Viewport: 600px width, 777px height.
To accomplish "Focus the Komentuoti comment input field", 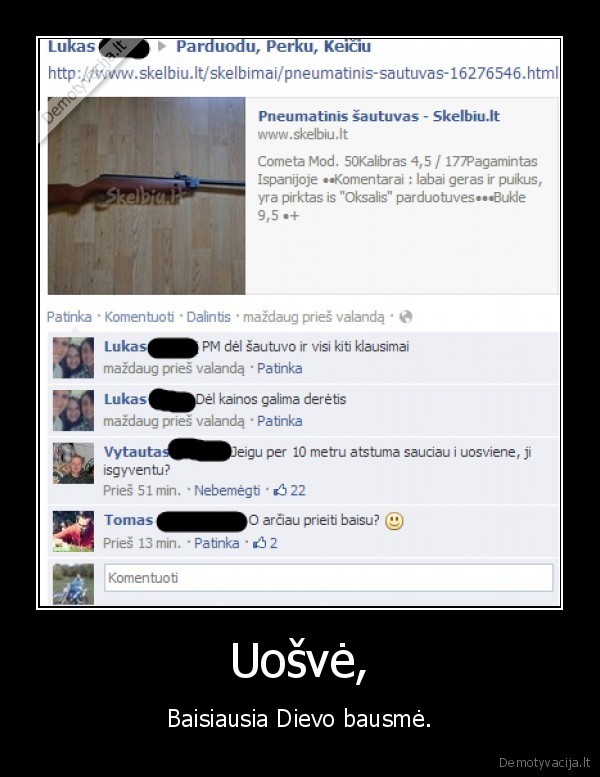I will [328, 578].
